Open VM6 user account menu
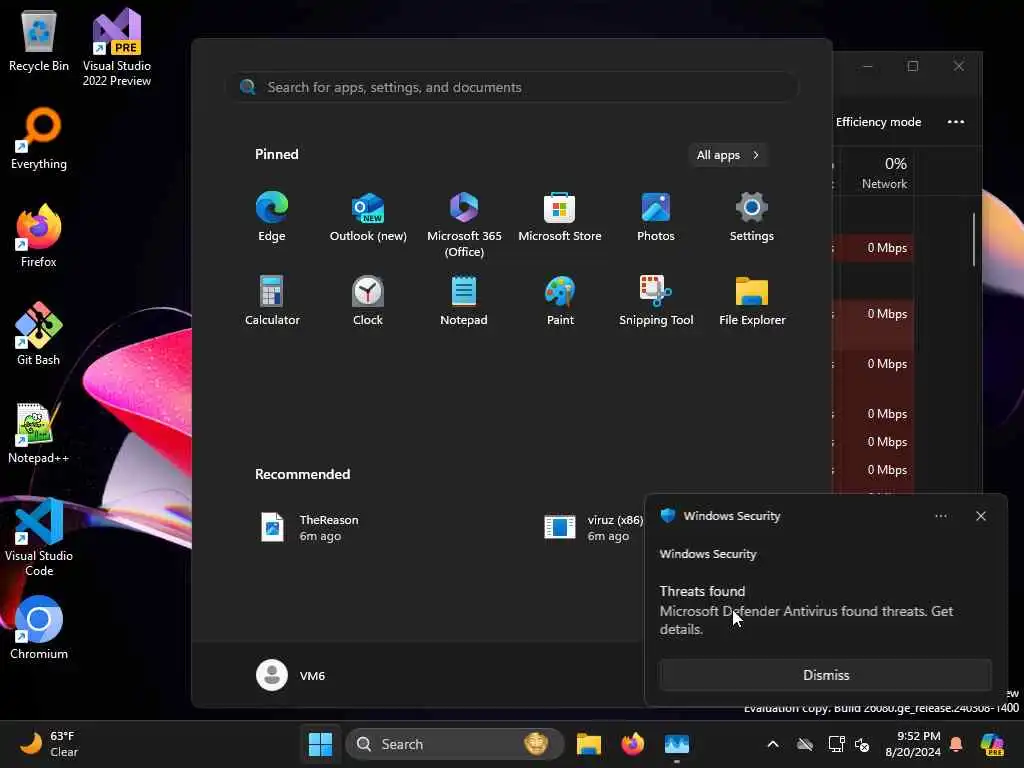 click(291, 675)
